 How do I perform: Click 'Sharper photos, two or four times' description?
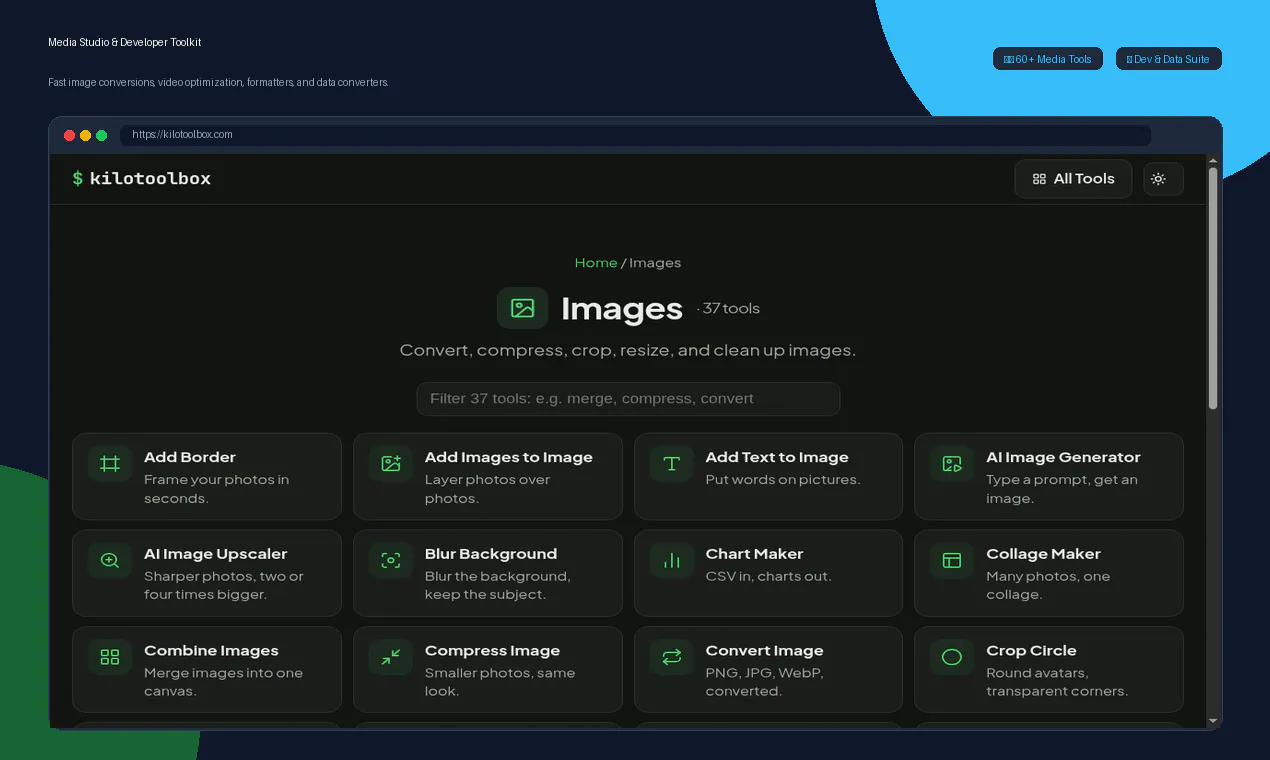coord(224,585)
